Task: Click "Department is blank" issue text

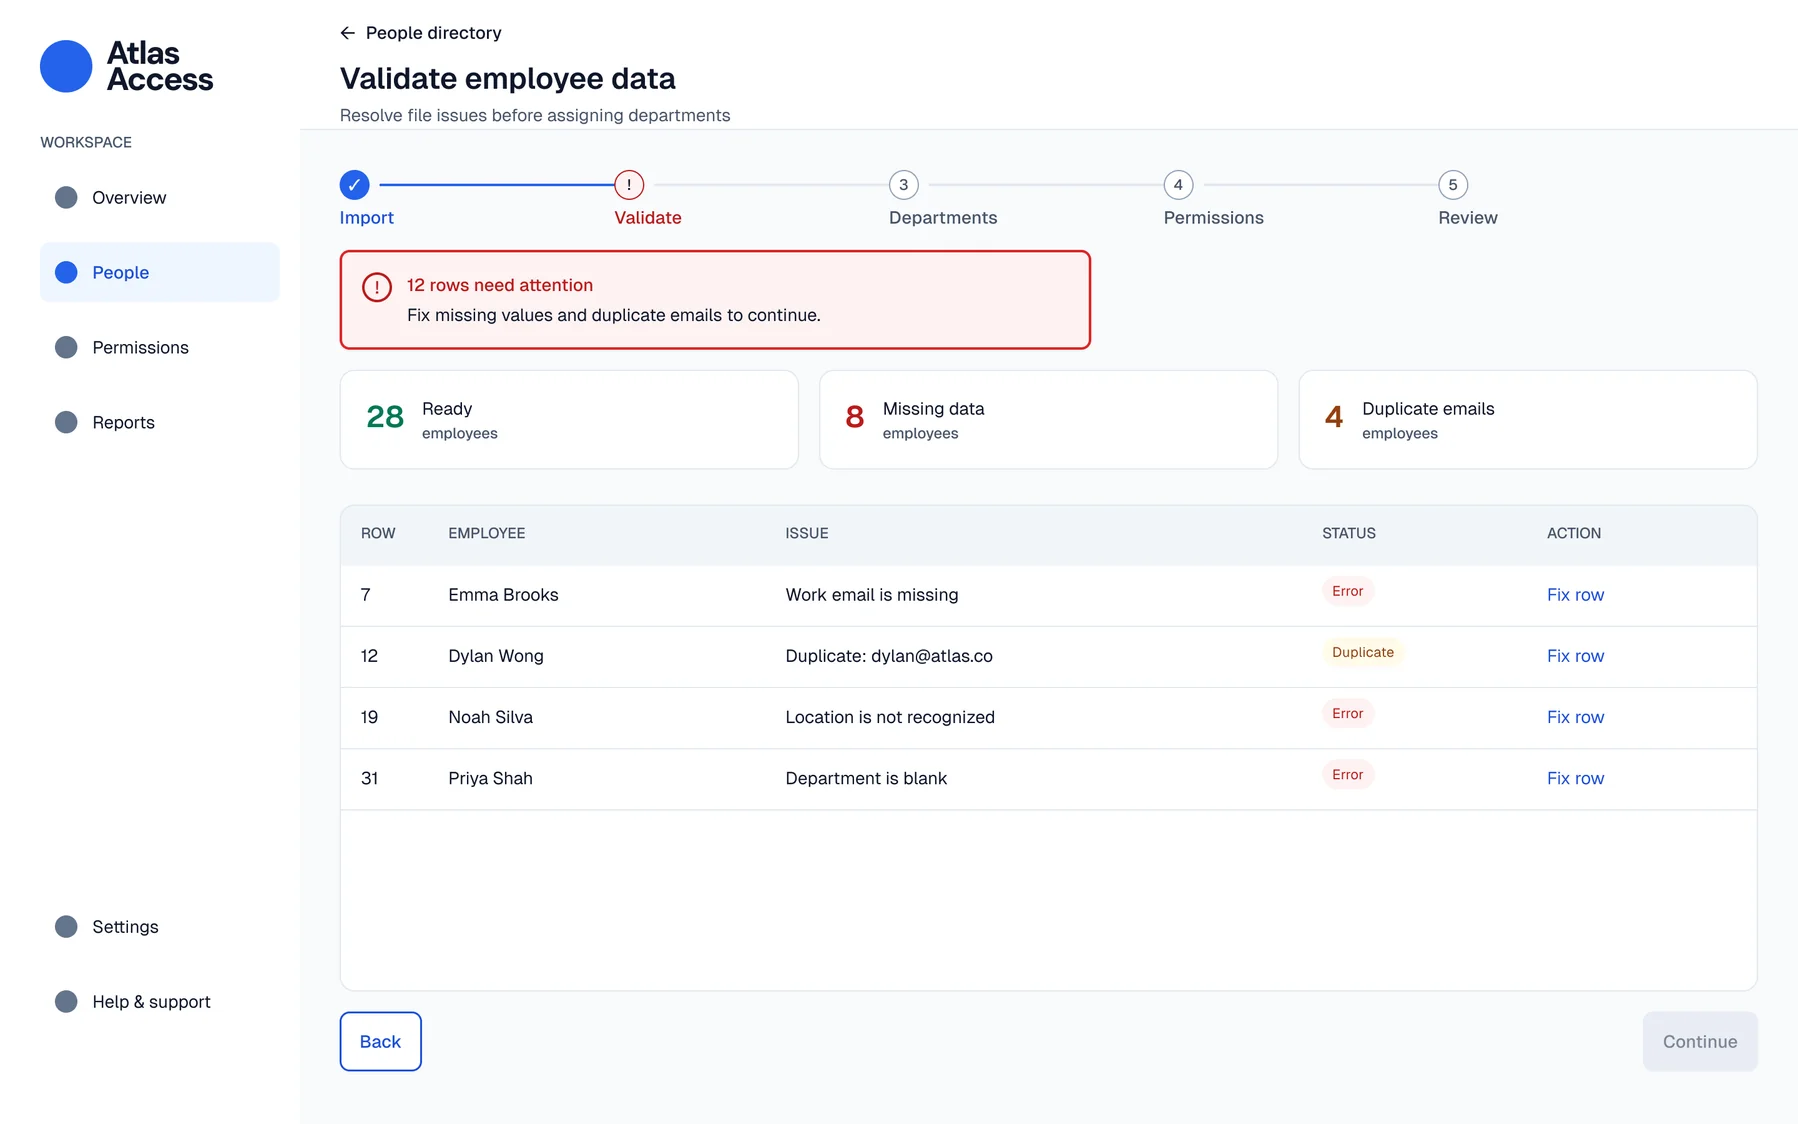Action: point(866,778)
